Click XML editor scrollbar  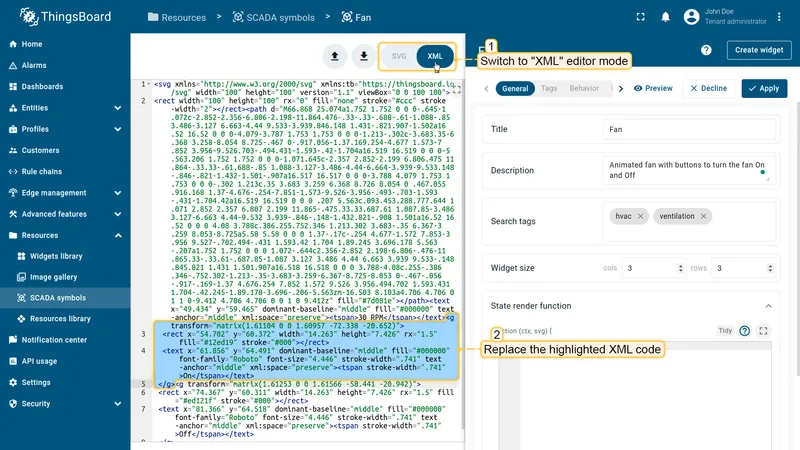(x=463, y=255)
